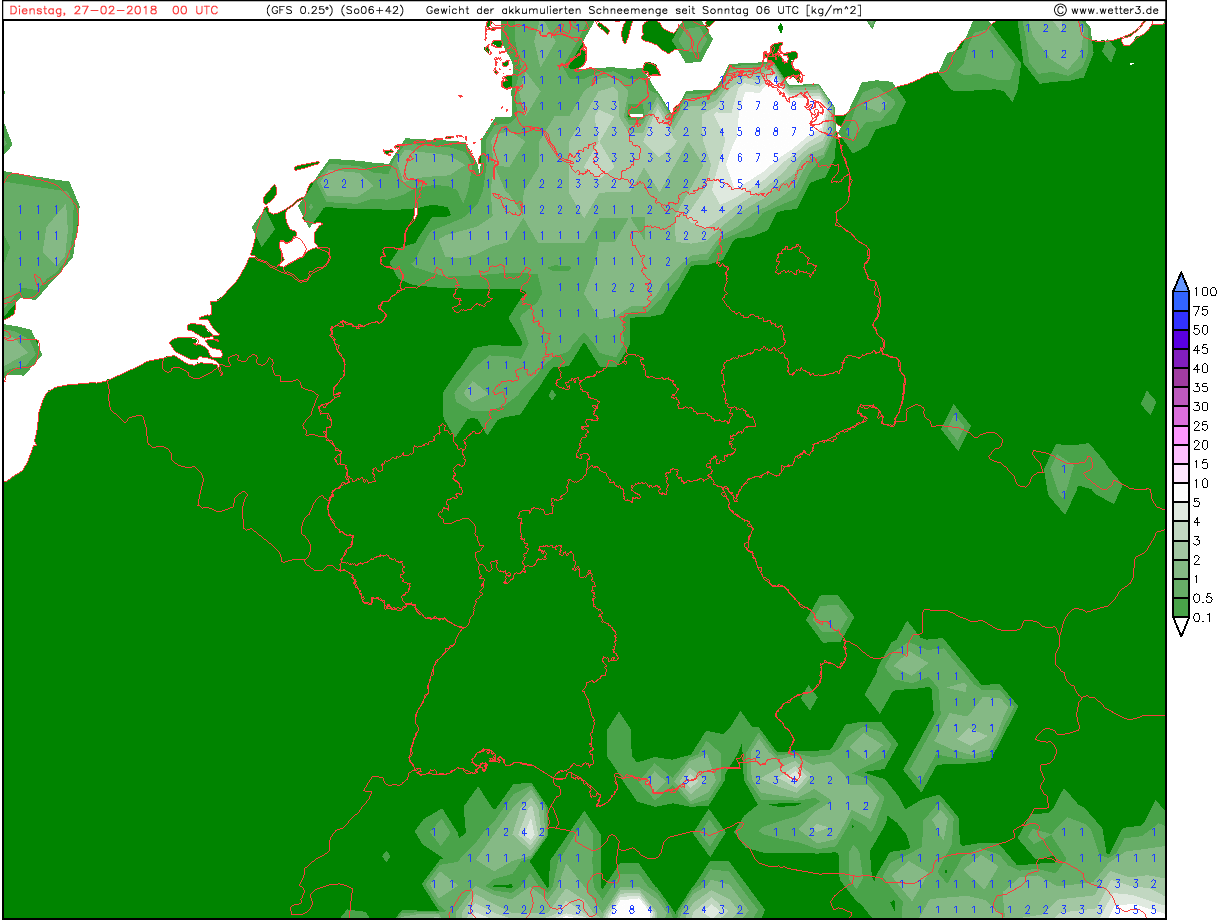Select legend color band between 35 and 40
The width and height of the screenshot is (1229, 922).
point(1181,378)
